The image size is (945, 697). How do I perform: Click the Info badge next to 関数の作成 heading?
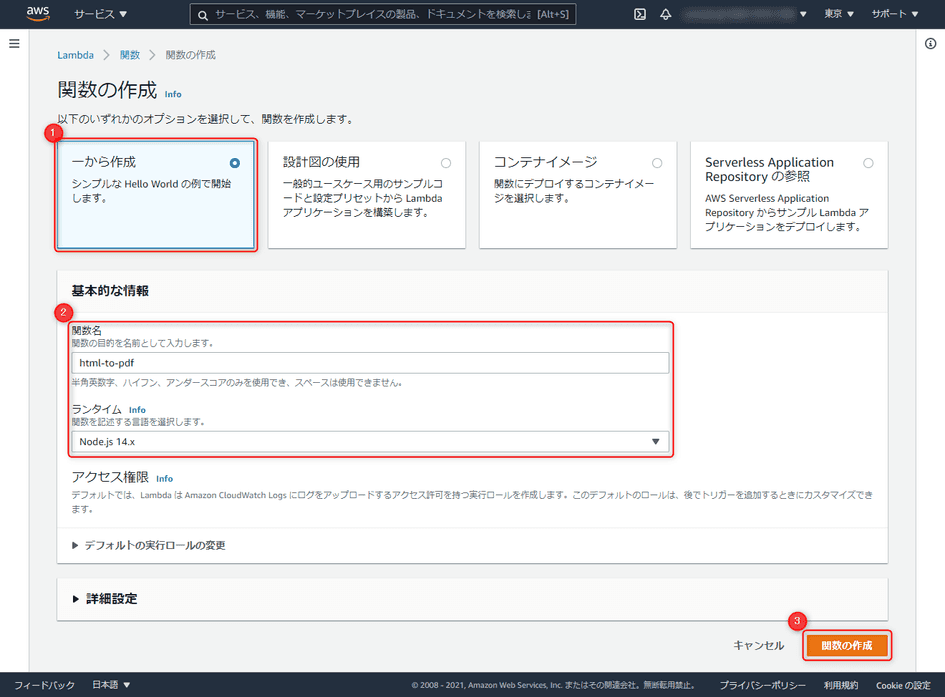tap(172, 94)
